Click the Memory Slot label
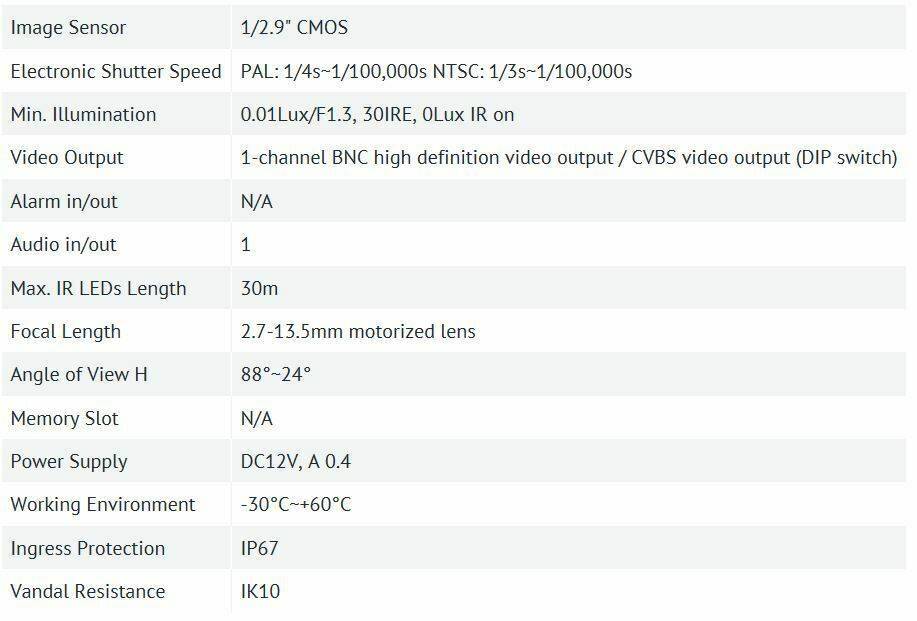The height and width of the screenshot is (621, 917). 65,419
